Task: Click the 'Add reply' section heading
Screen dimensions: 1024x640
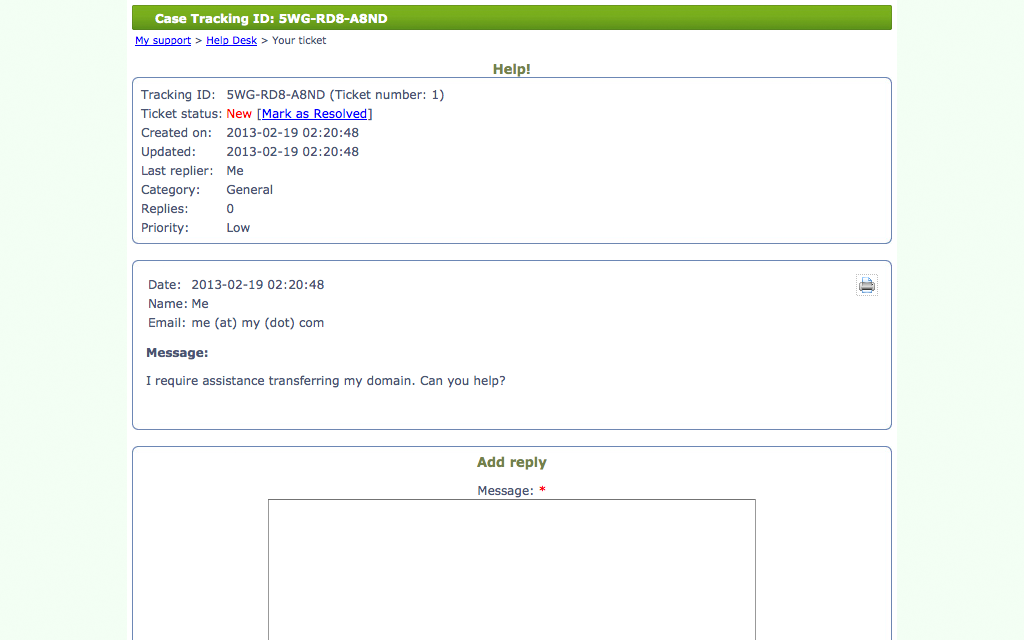Action: (x=511, y=463)
